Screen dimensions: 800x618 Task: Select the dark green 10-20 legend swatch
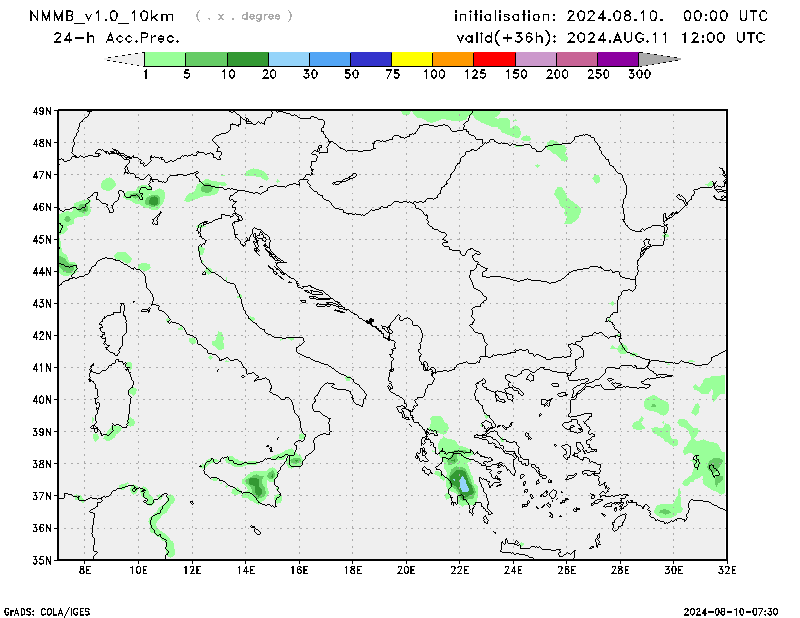click(248, 60)
